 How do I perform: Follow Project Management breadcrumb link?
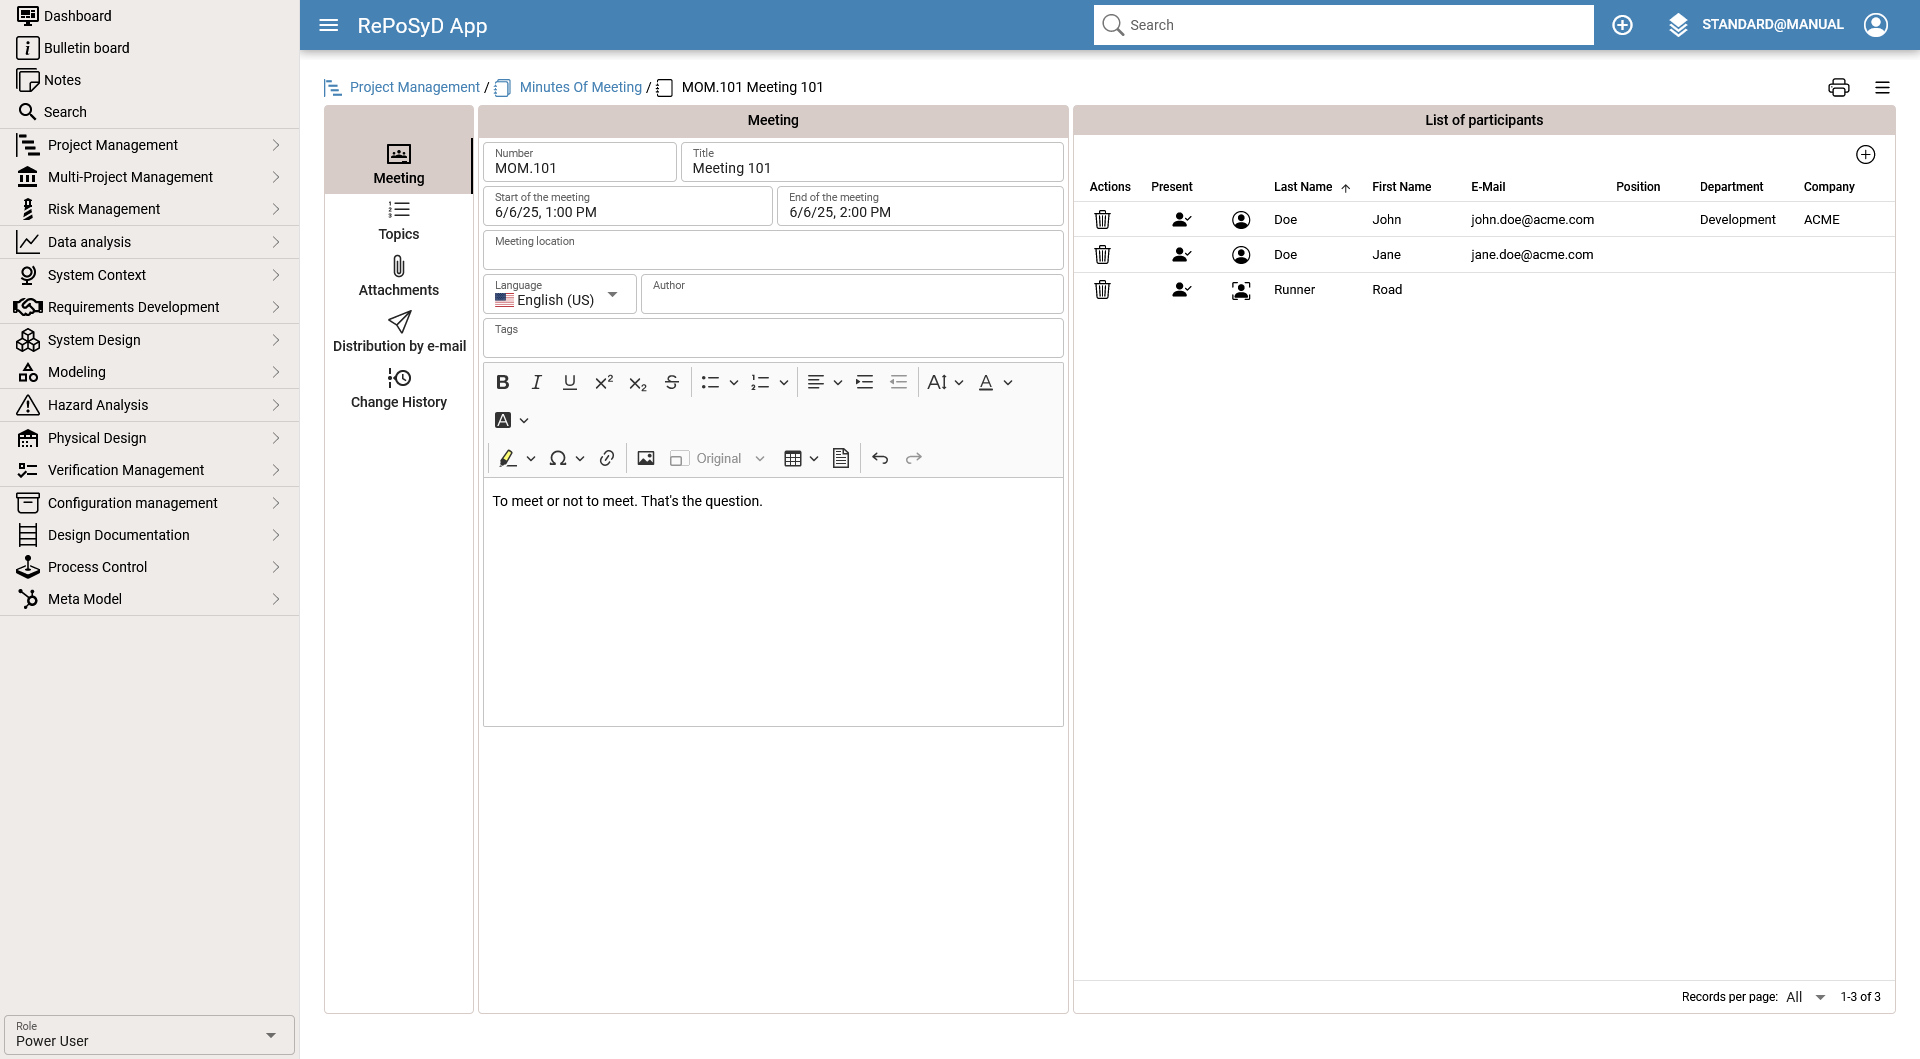[415, 87]
